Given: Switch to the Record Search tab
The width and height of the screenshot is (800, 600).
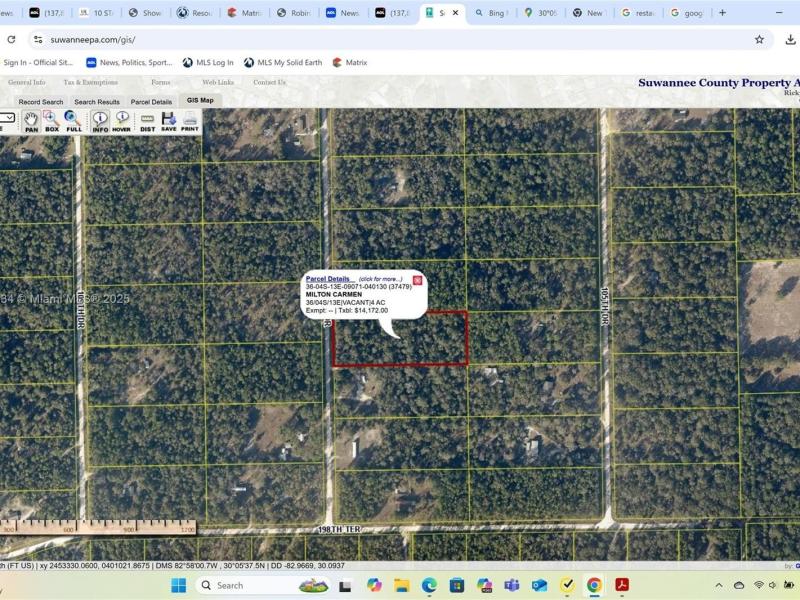Looking at the screenshot, I should (40, 101).
